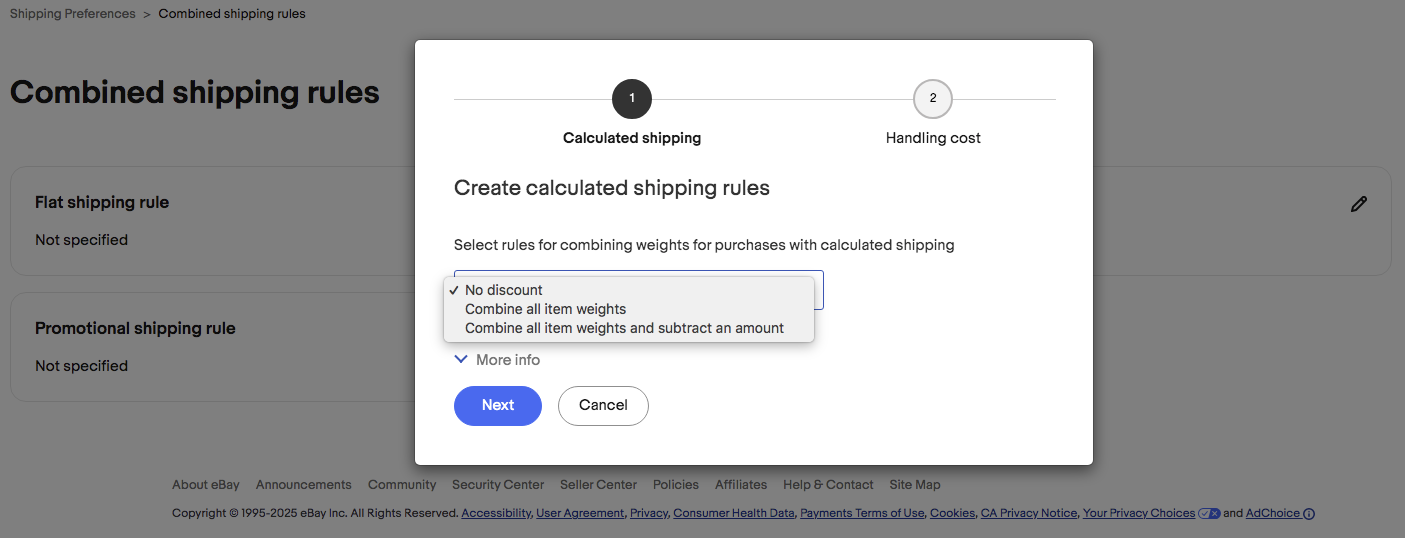
Task: Expand the More info section
Action: 508,360
